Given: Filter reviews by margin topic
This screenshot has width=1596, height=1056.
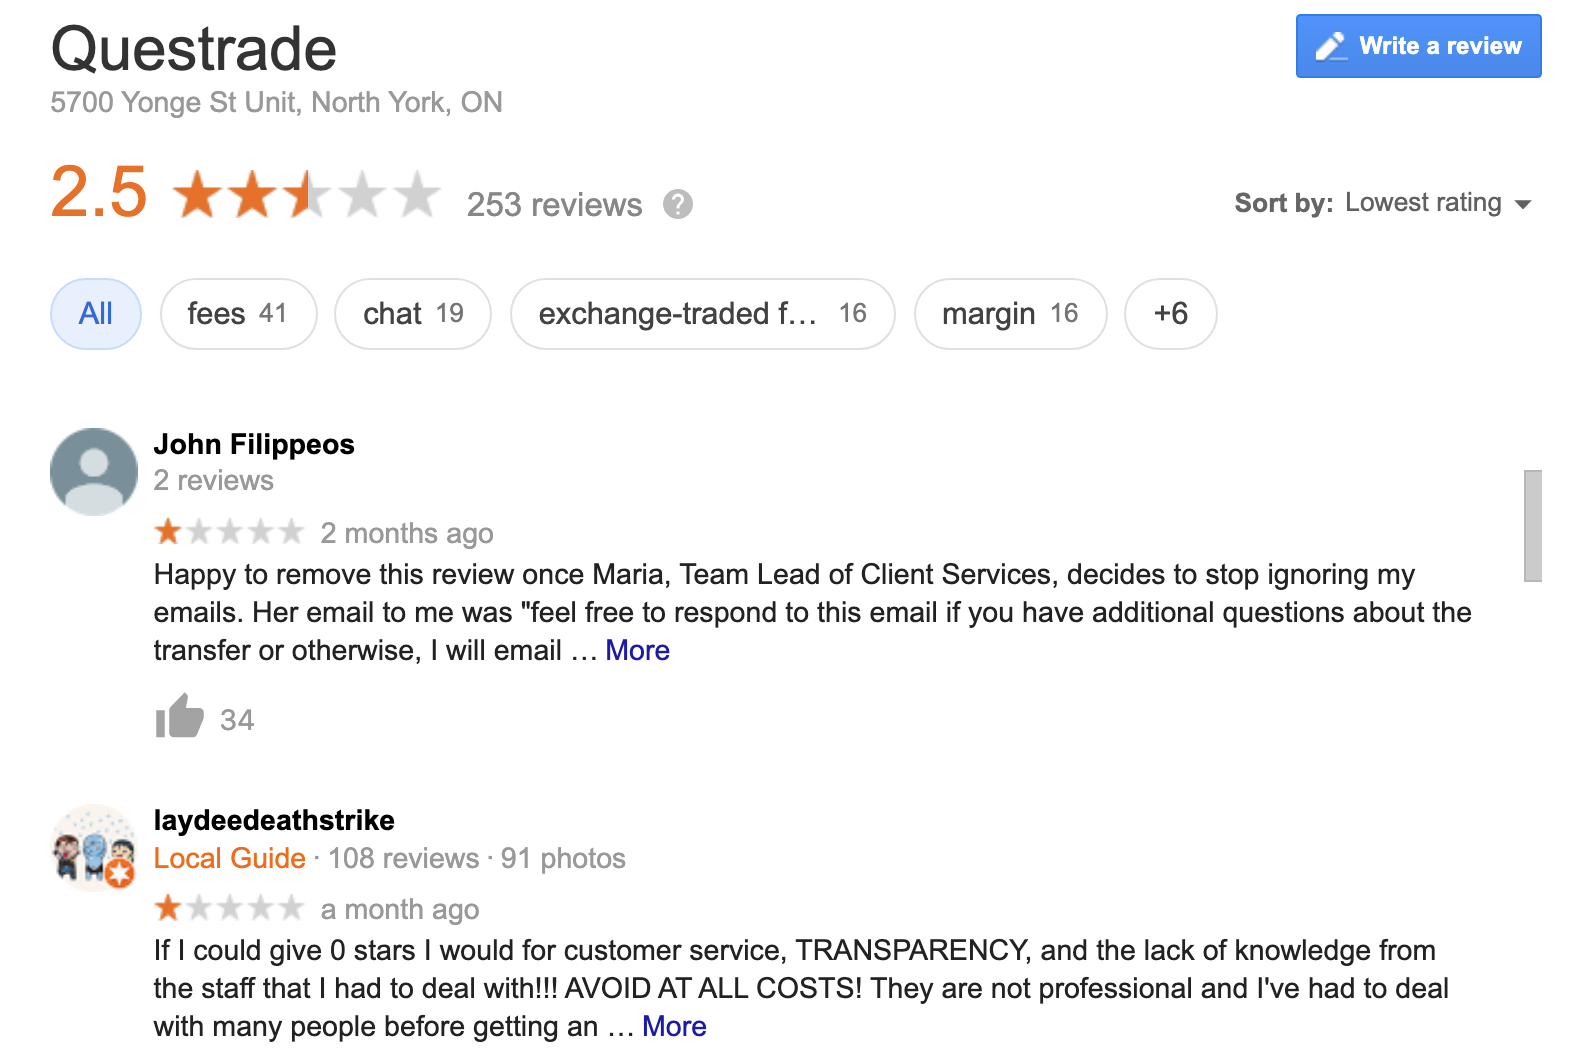Looking at the screenshot, I should 1010,314.
